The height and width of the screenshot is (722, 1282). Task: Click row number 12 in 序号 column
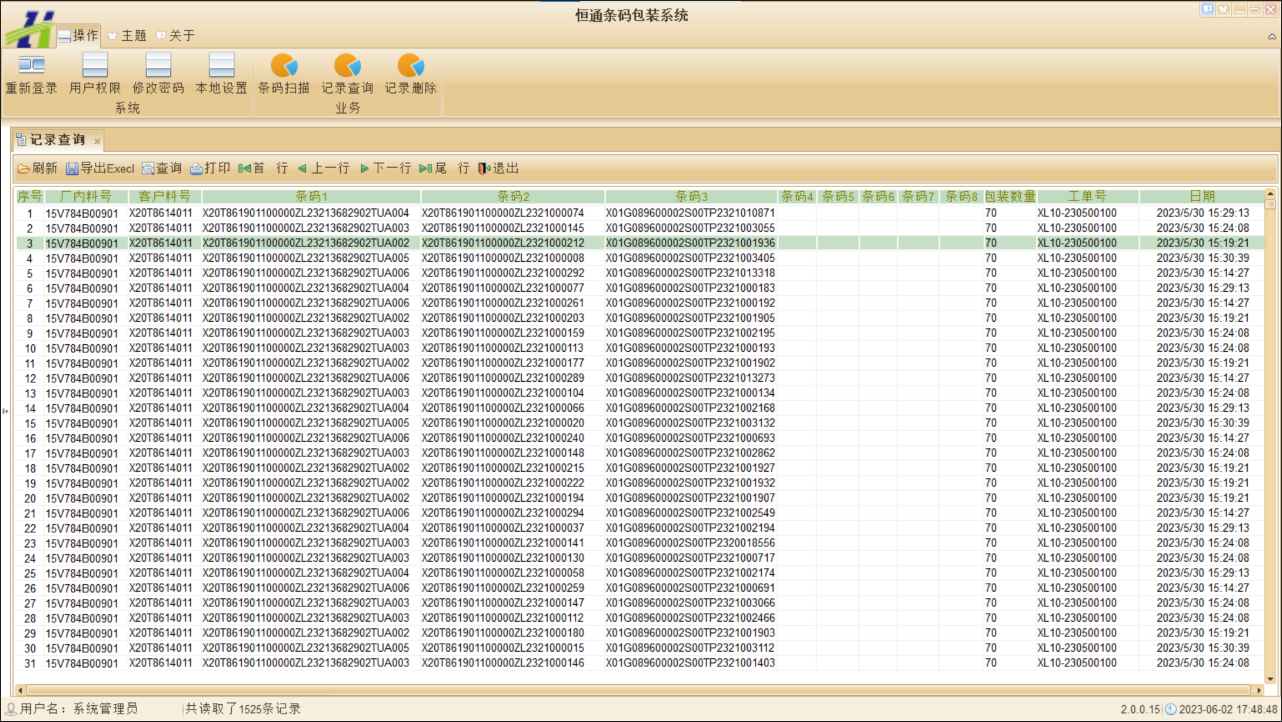pos(30,378)
